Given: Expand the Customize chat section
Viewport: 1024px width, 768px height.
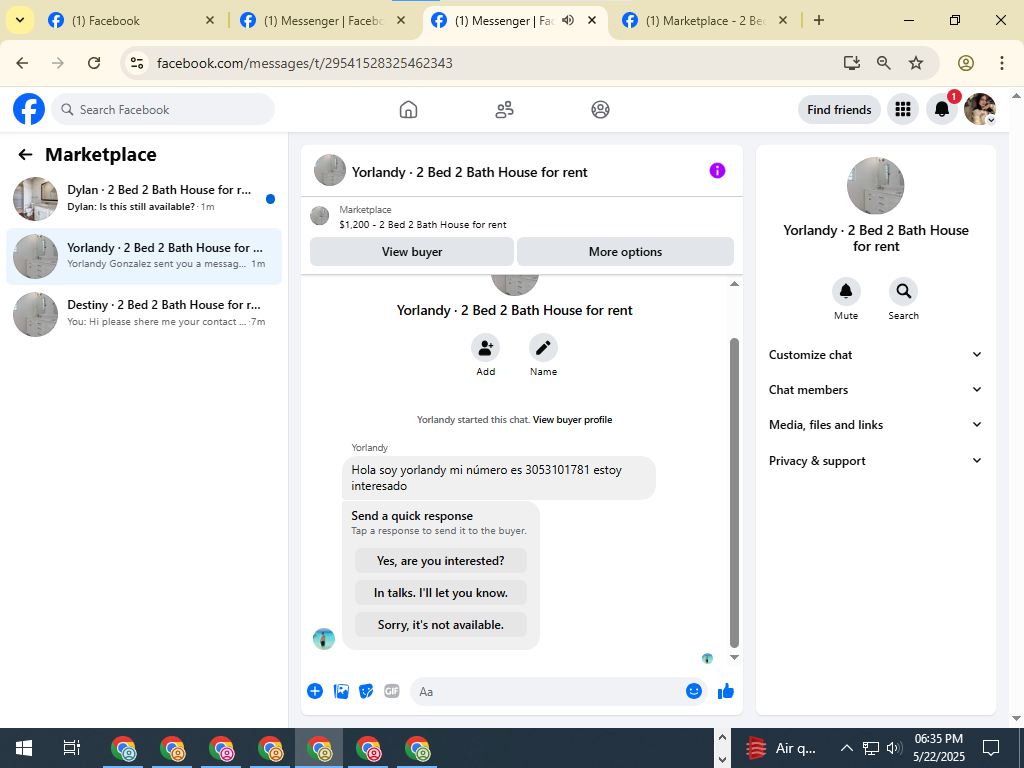Looking at the screenshot, I should 875,355.
